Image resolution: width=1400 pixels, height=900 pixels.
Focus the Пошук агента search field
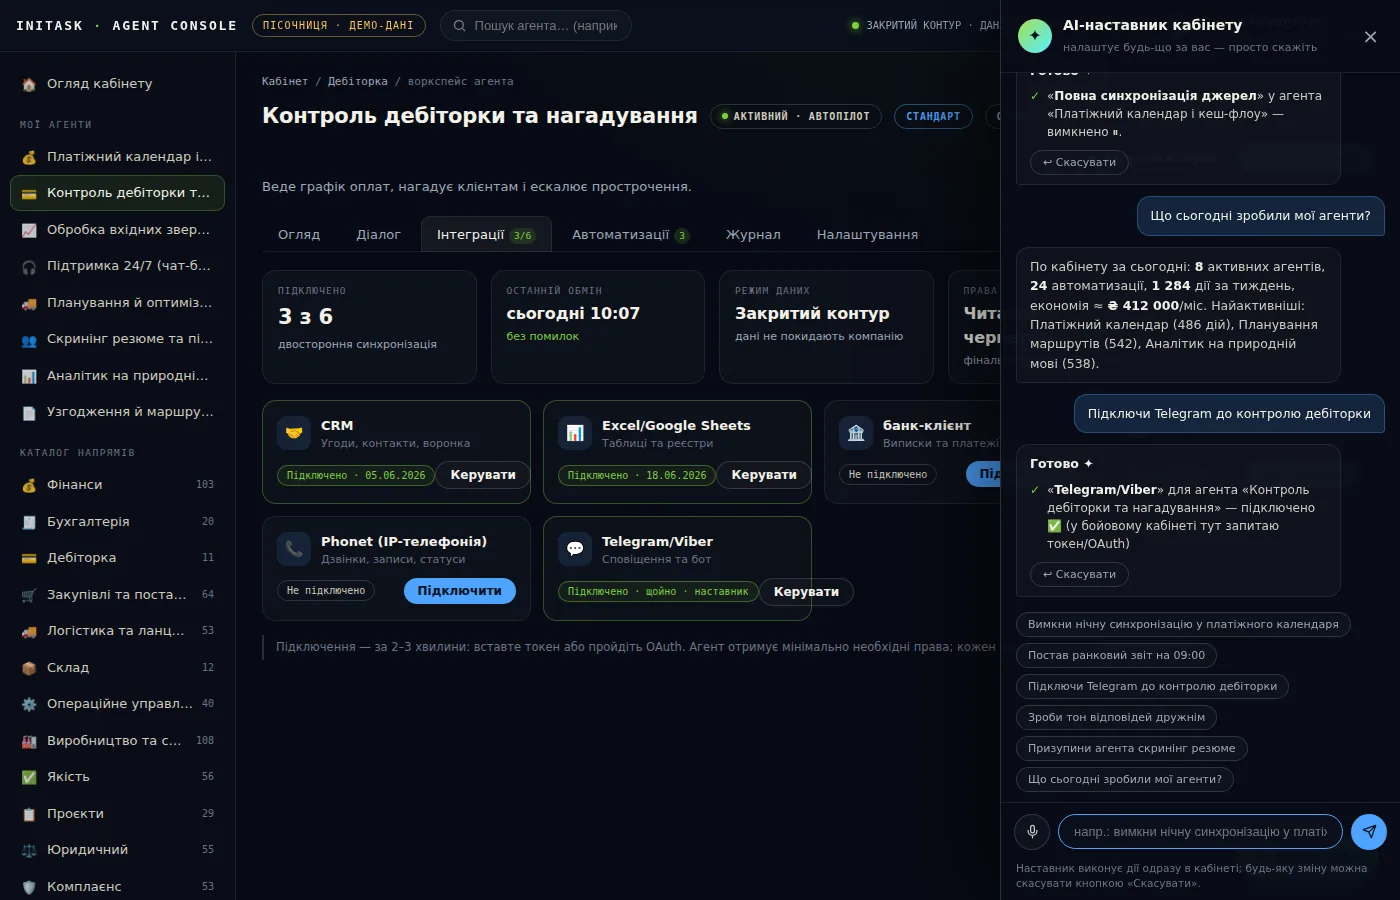click(536, 26)
